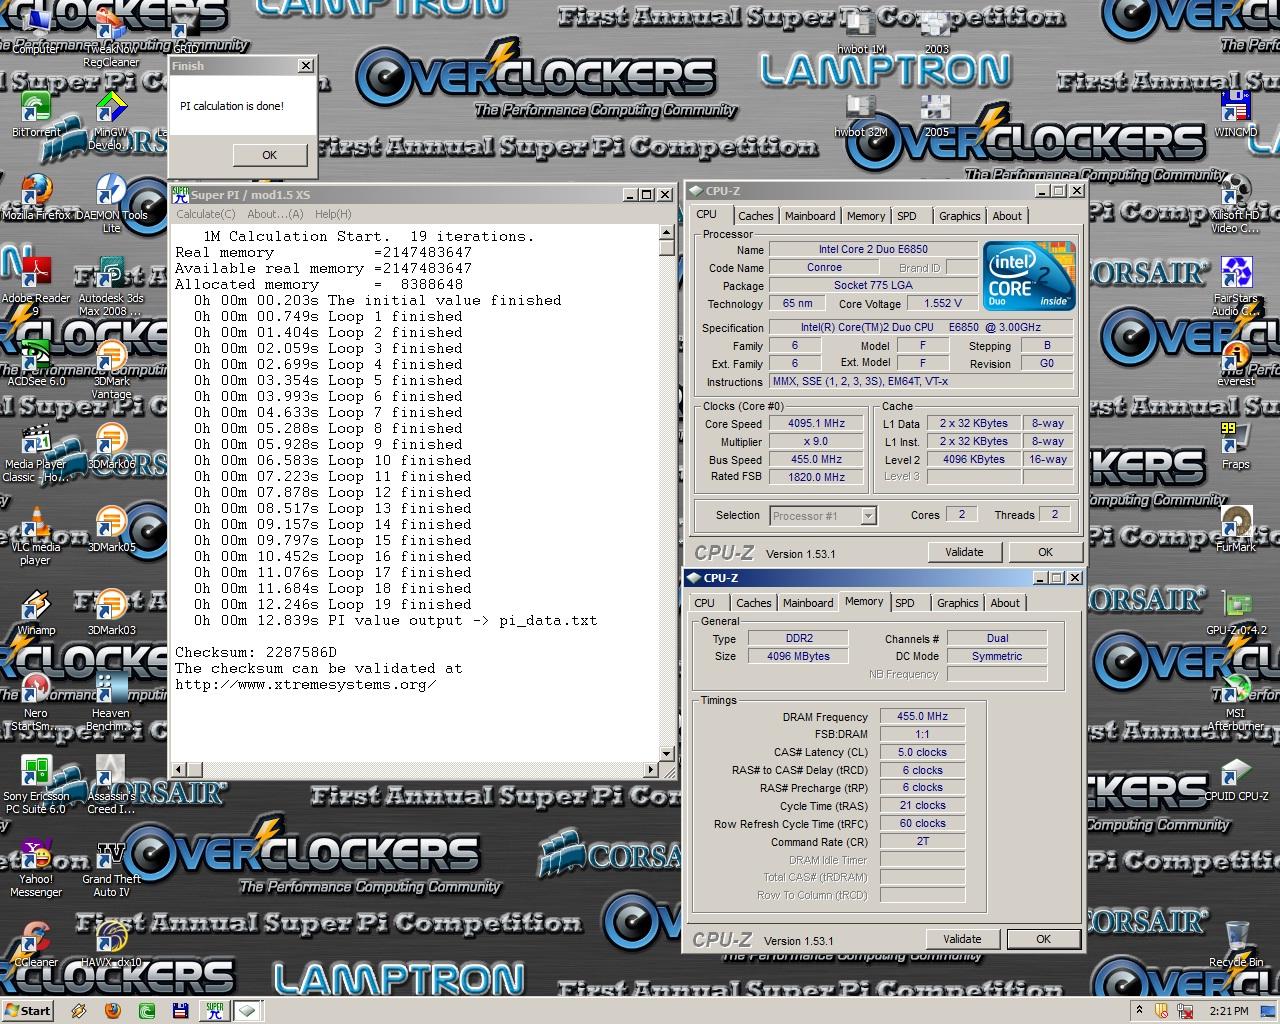Open 3DMark03 desktop shortcut
This screenshot has width=1280, height=1024.
(x=111, y=611)
